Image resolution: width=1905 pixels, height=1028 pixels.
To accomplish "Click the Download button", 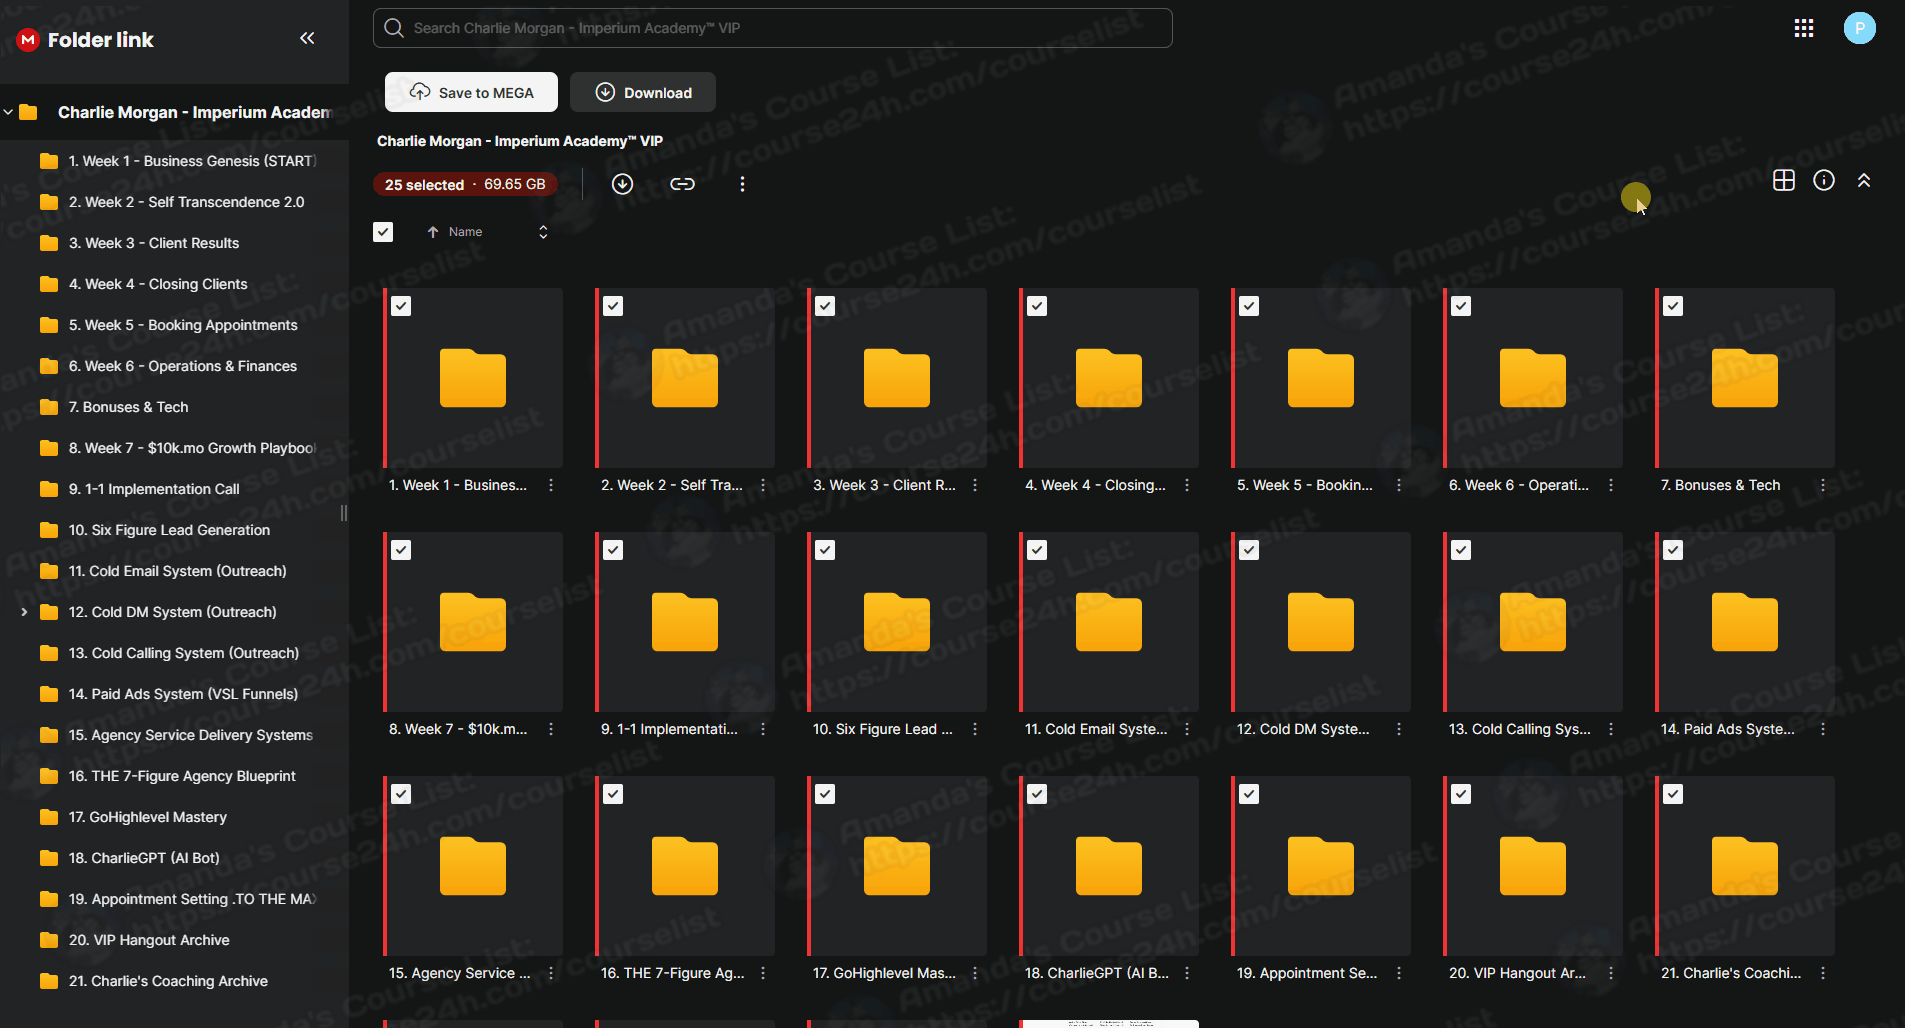I will click(x=643, y=92).
